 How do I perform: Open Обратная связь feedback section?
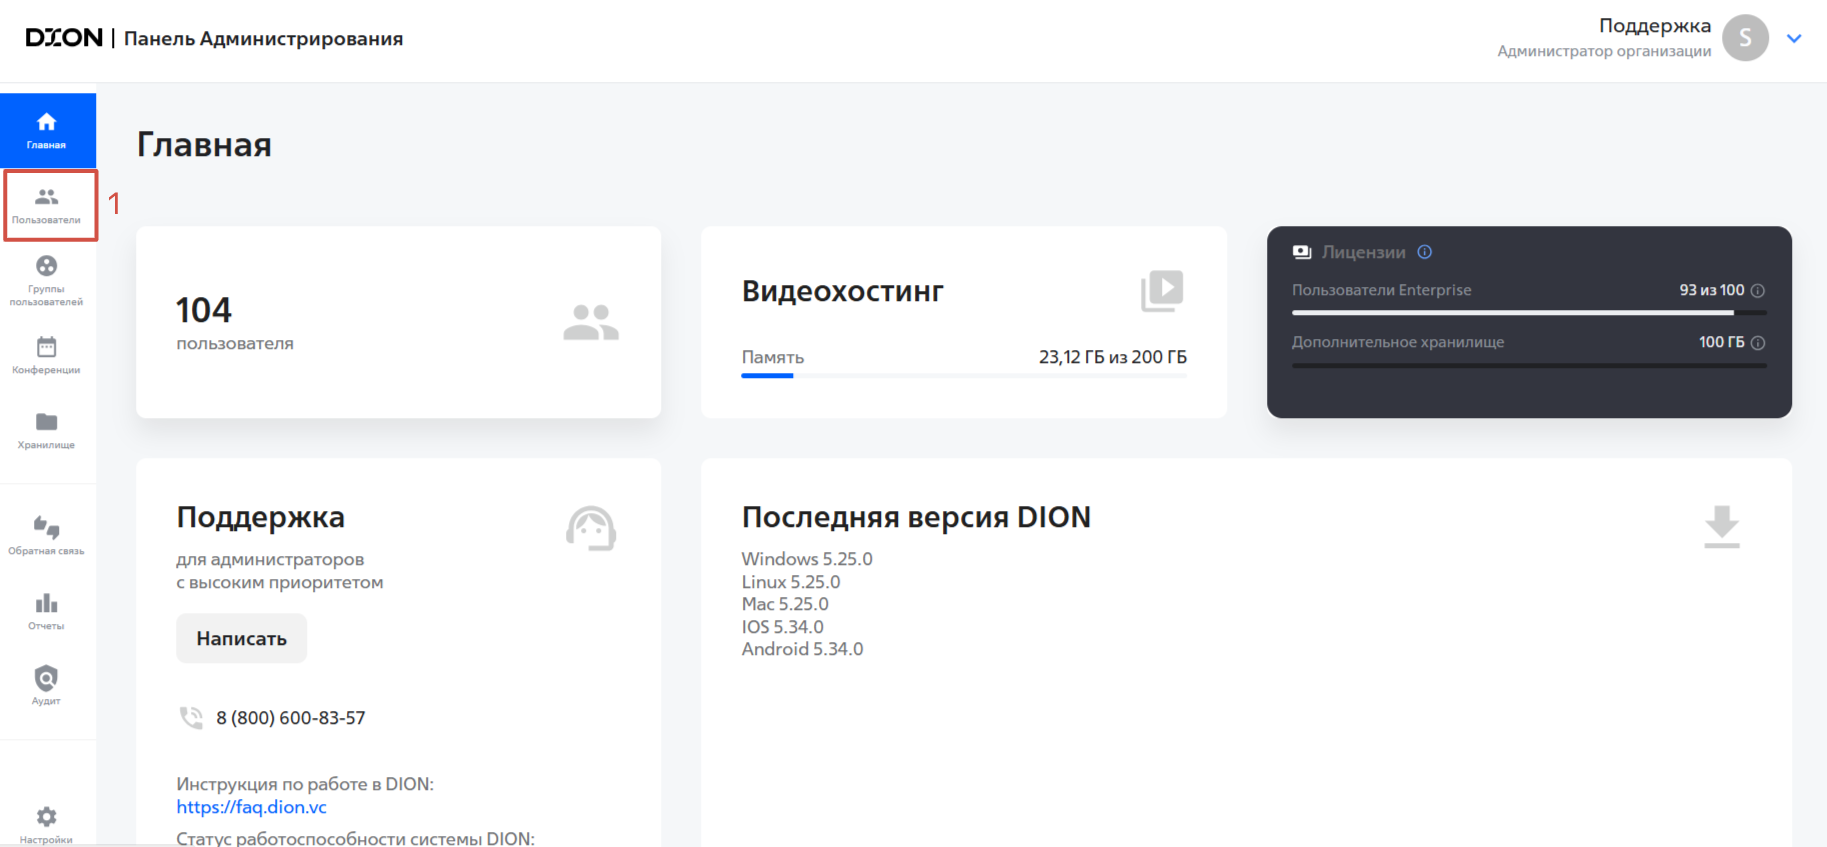[x=46, y=535]
